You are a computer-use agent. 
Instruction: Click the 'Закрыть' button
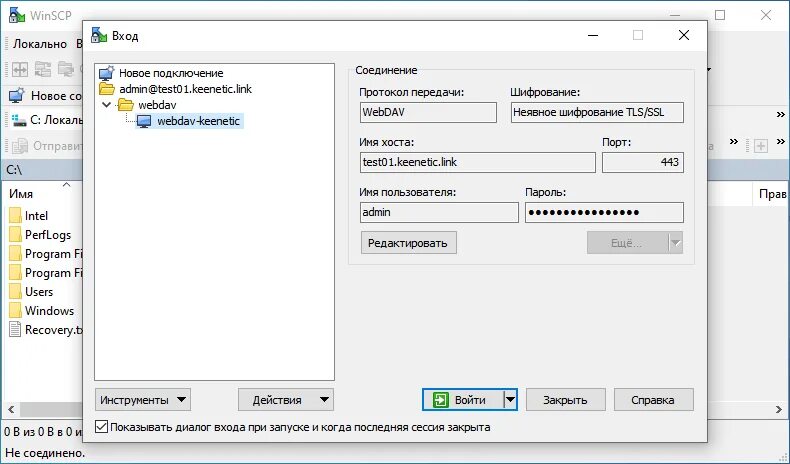[x=565, y=400]
